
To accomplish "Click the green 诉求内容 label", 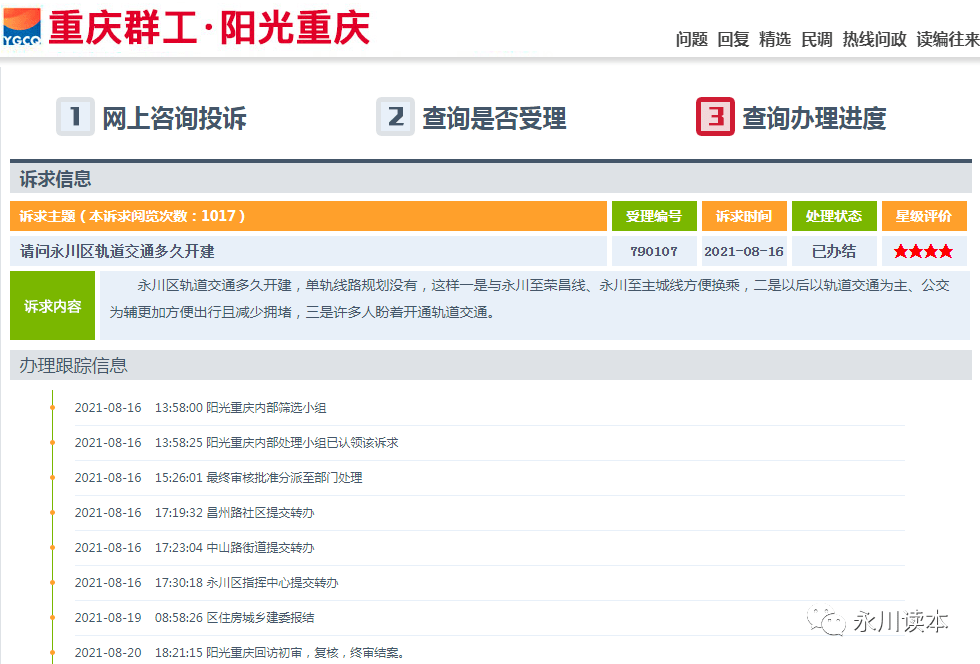I will pyautogui.click(x=52, y=306).
